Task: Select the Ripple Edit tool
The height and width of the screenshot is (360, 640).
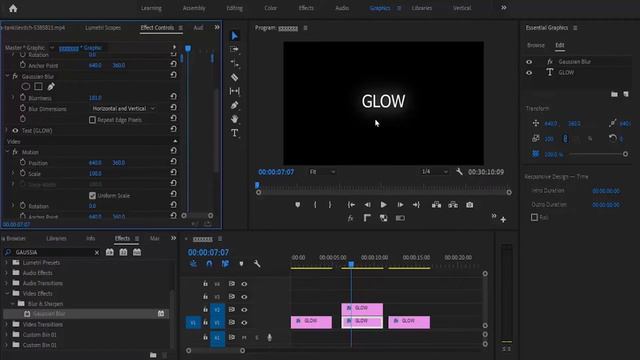Action: pyautogui.click(x=234, y=63)
